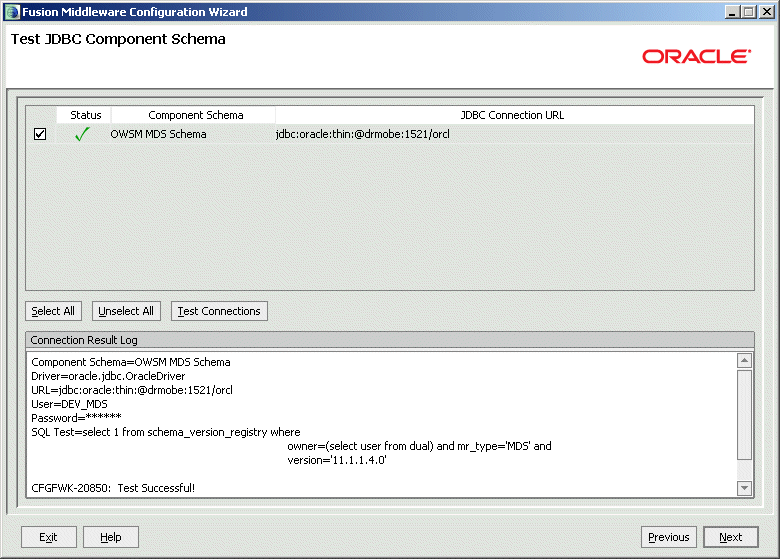
Task: Click the SQL Test=select 1 log line
Action: tap(166, 432)
